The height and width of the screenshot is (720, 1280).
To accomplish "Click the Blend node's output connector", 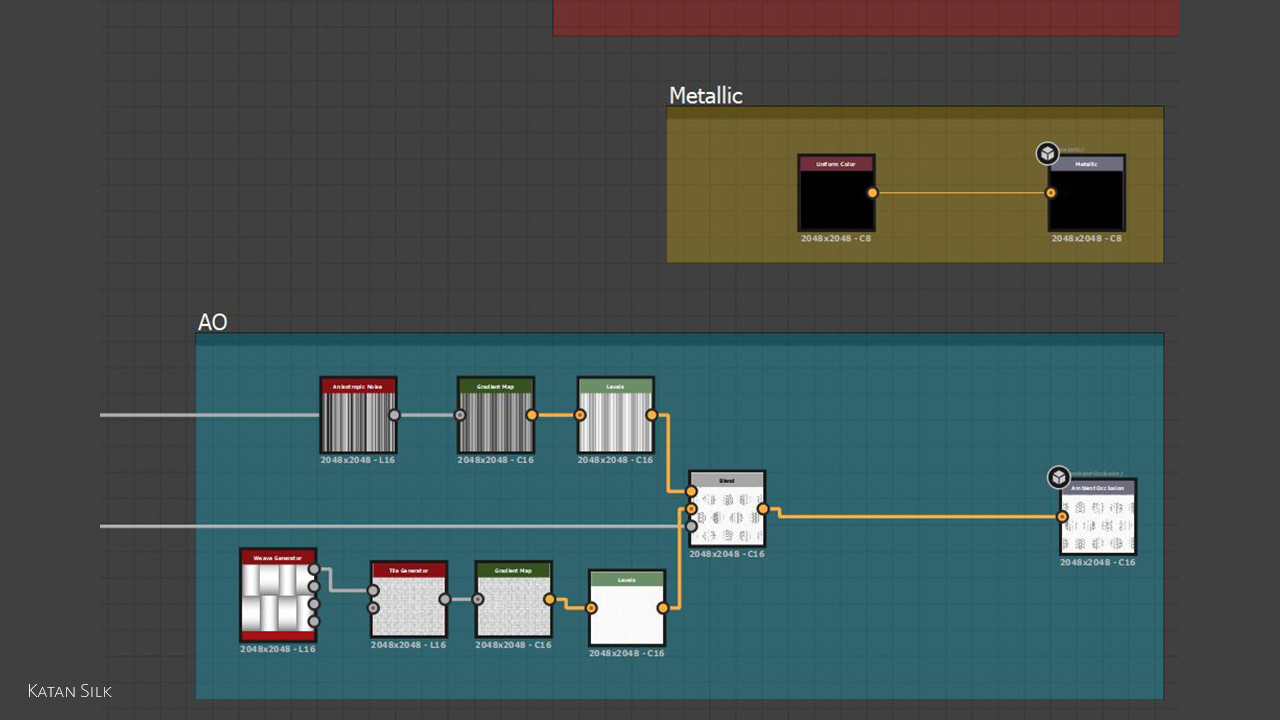I will coord(763,509).
